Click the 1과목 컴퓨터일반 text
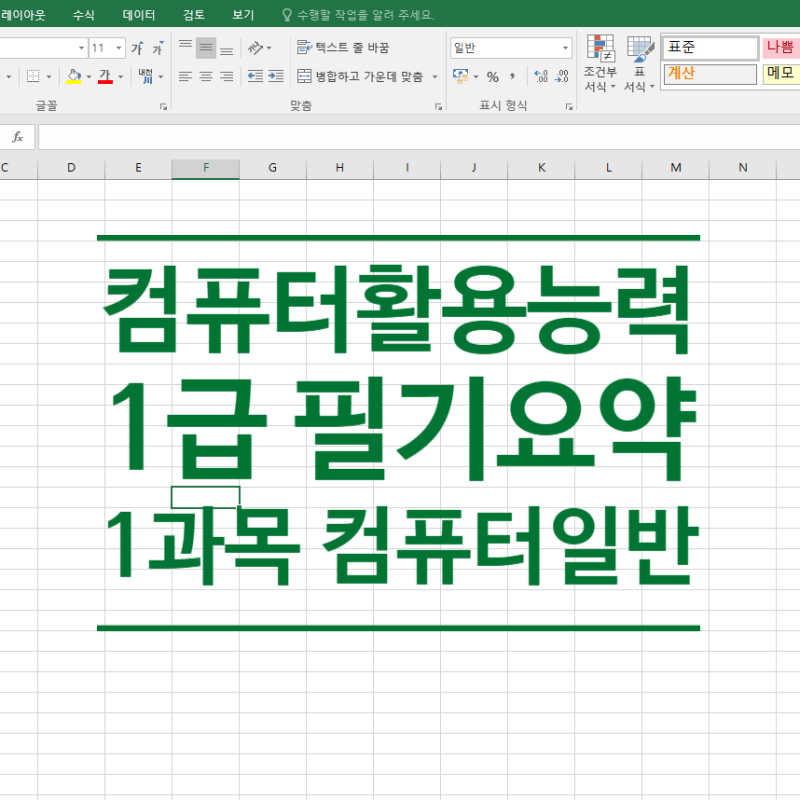This screenshot has width=800, height=800. point(402,546)
